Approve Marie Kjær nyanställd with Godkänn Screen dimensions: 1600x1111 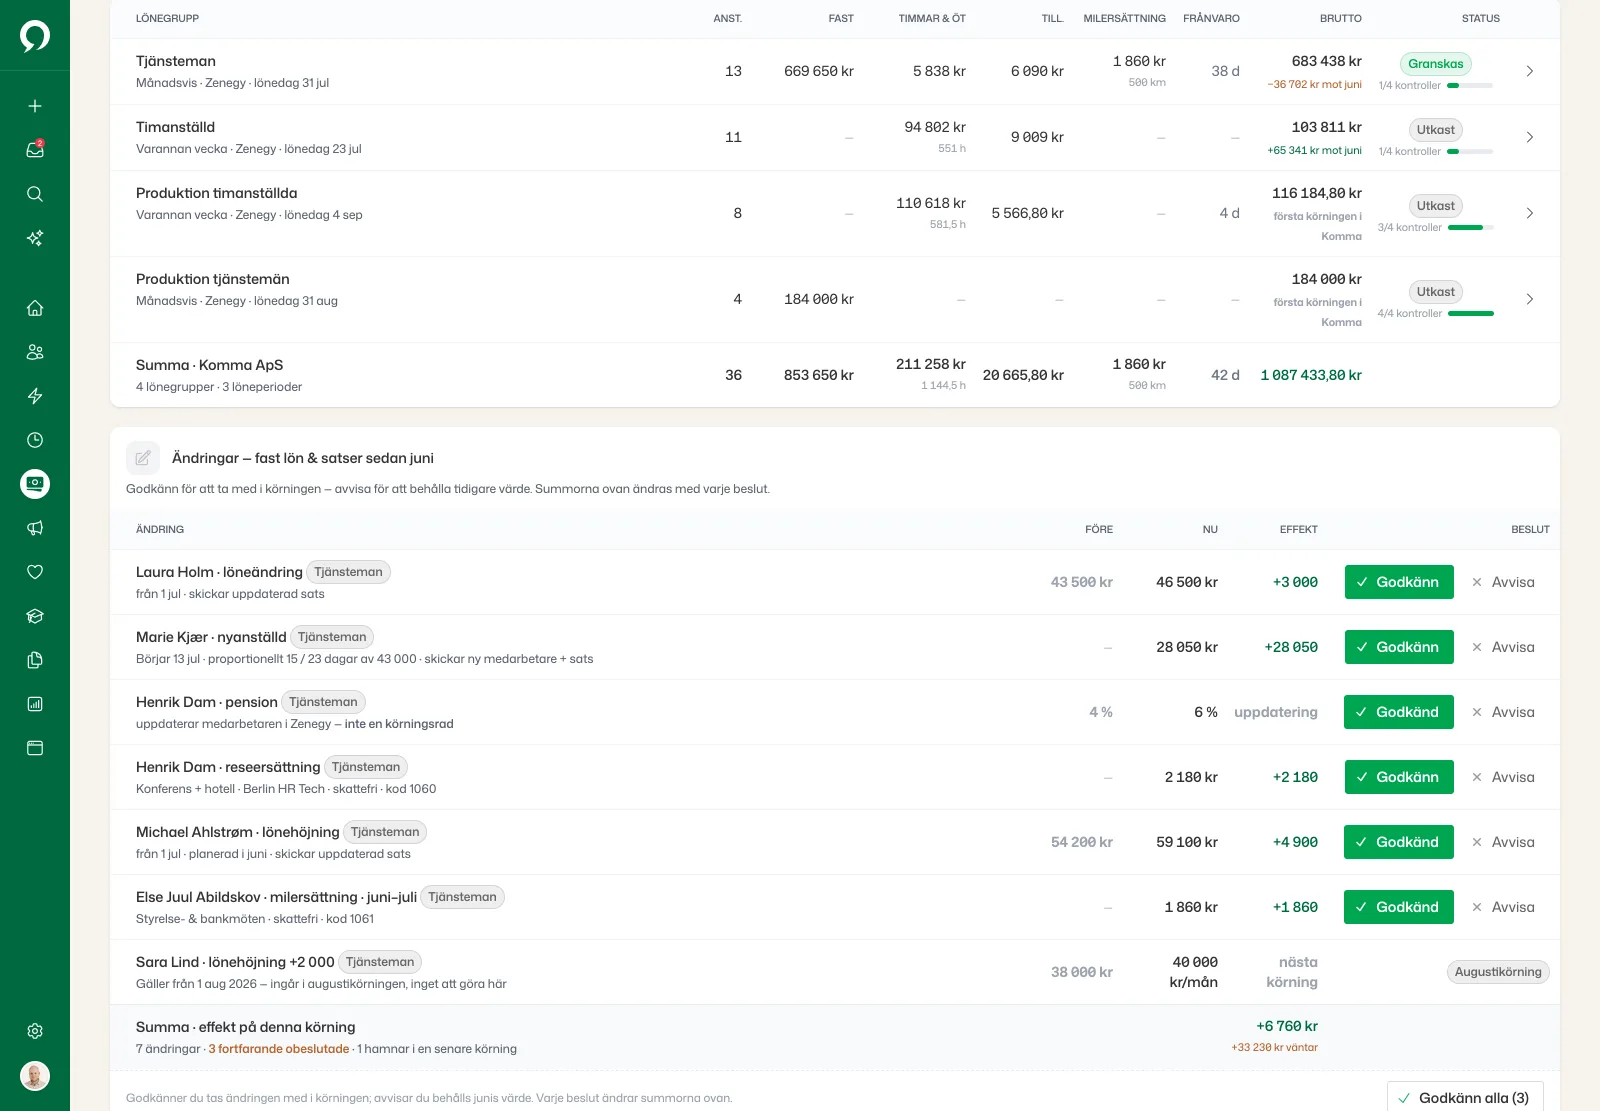(1399, 647)
